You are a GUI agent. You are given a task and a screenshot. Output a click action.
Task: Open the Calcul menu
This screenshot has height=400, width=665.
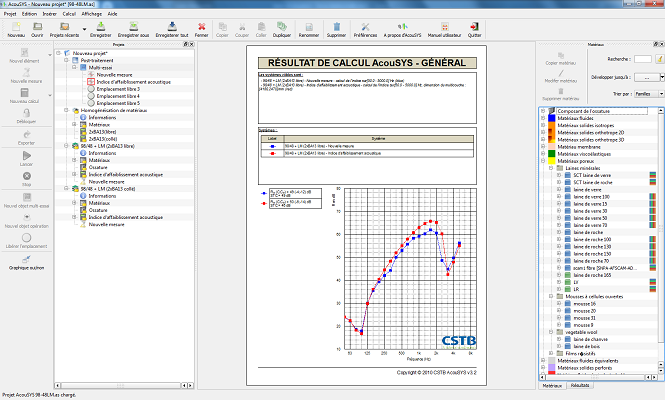coord(69,14)
